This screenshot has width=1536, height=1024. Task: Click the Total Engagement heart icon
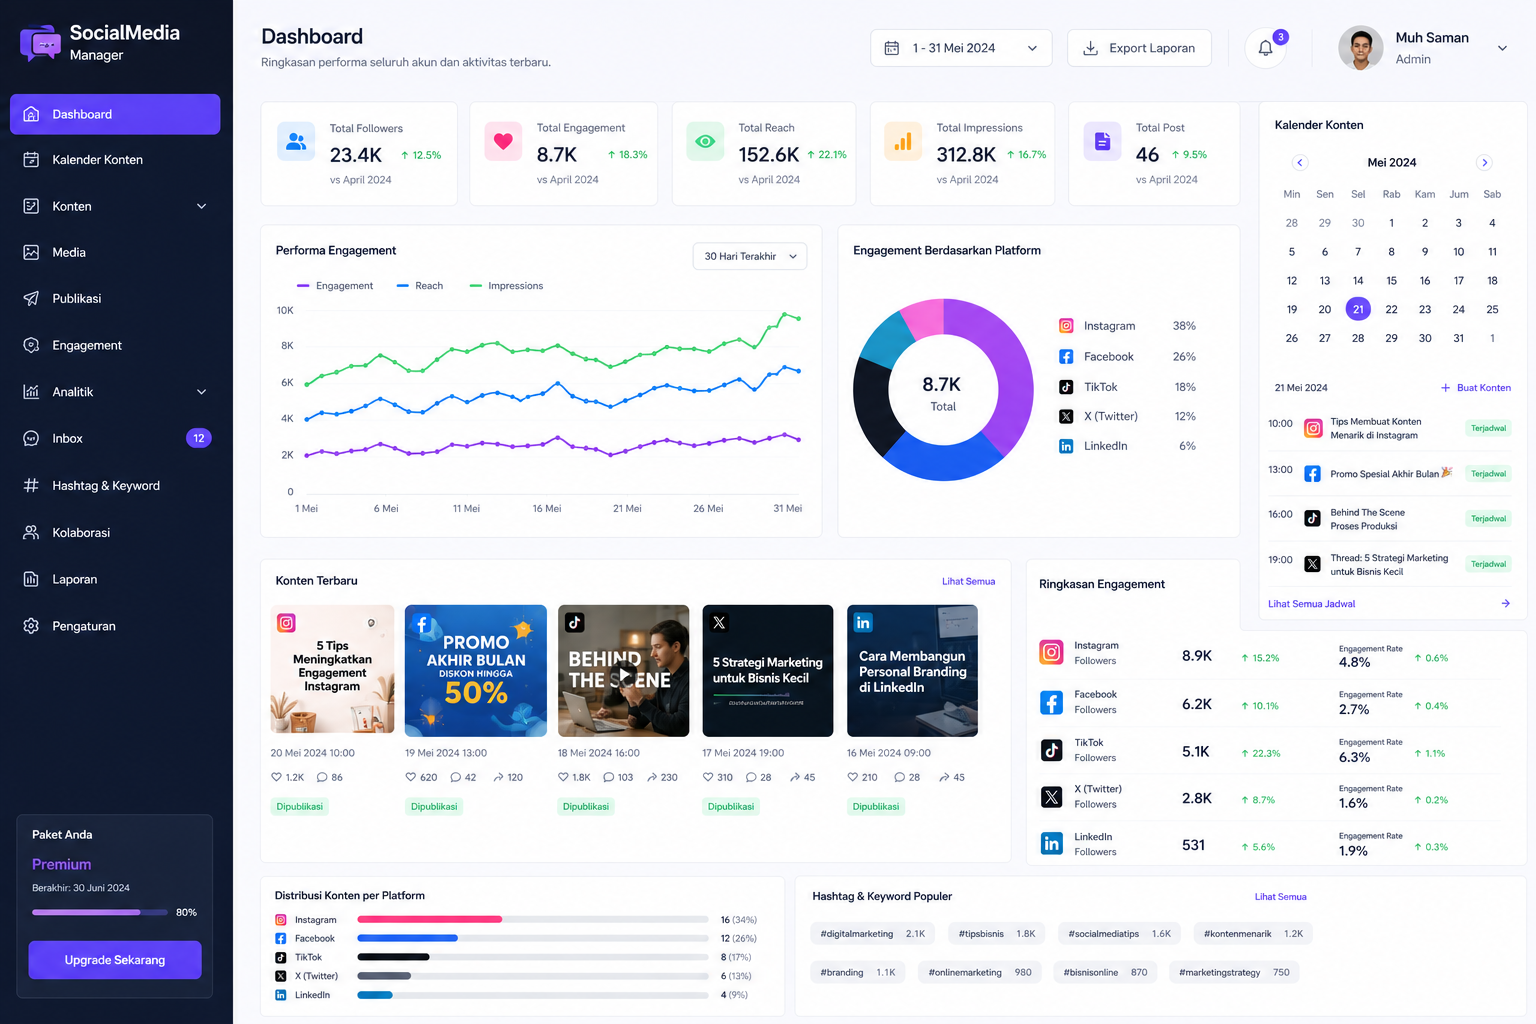coord(503,142)
